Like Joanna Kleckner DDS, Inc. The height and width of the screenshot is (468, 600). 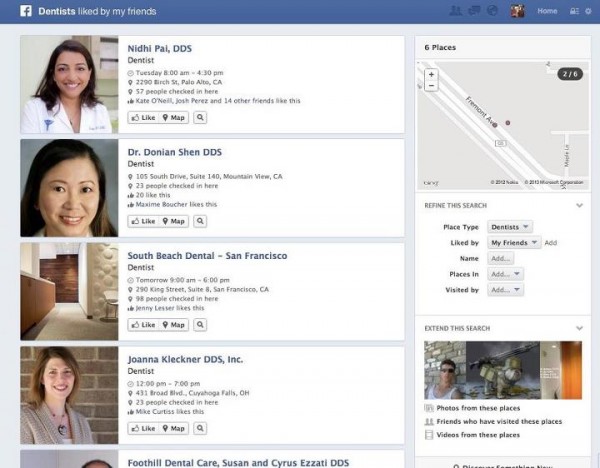coord(143,429)
